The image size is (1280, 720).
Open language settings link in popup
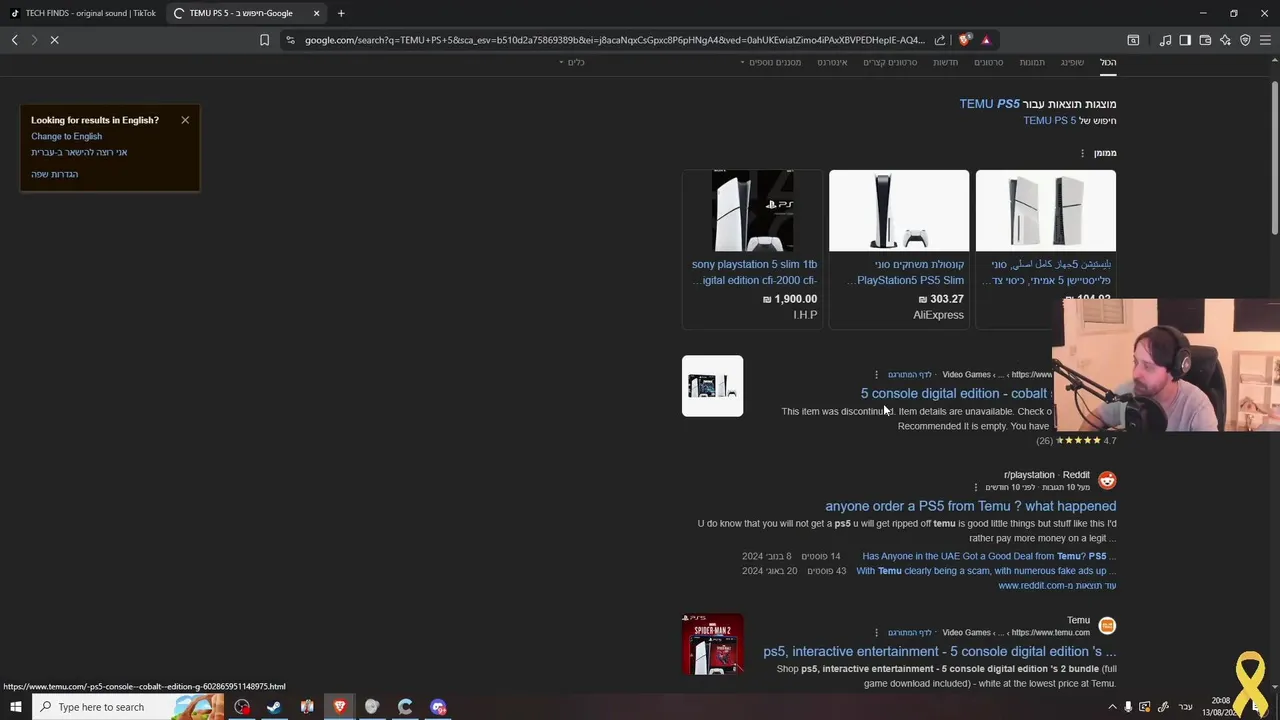(x=54, y=174)
